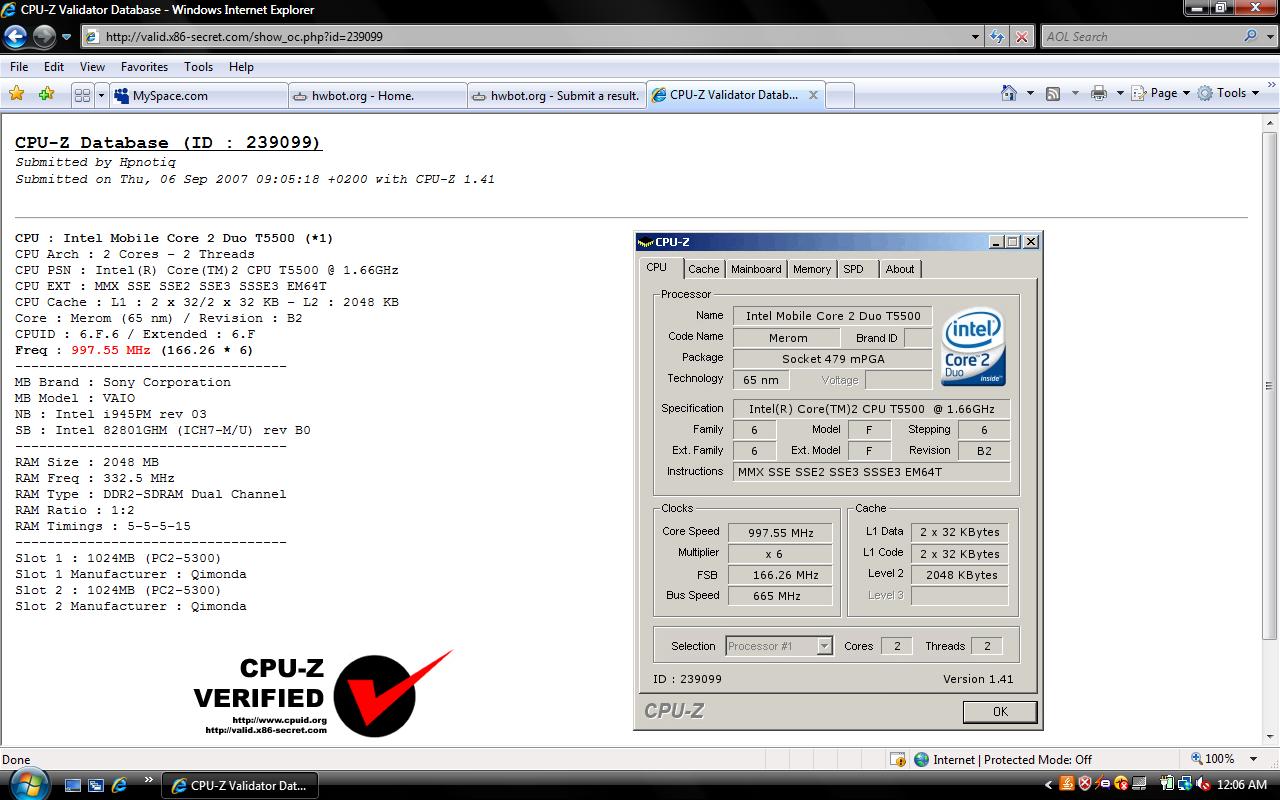The height and width of the screenshot is (800, 1280).
Task: Switch to hwbot.org - Home tab
Action: tap(377, 96)
